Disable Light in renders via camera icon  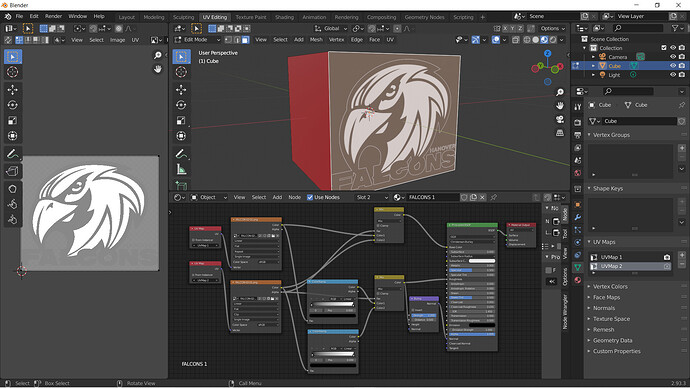coord(682,75)
